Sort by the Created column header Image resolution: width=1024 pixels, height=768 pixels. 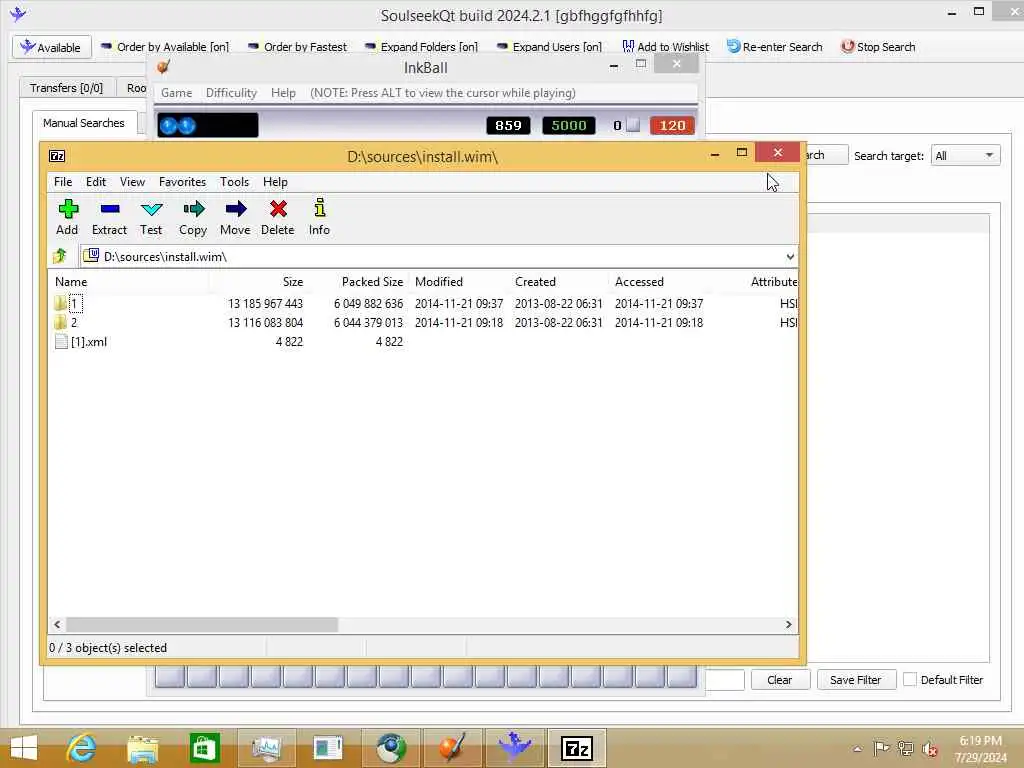559,281
